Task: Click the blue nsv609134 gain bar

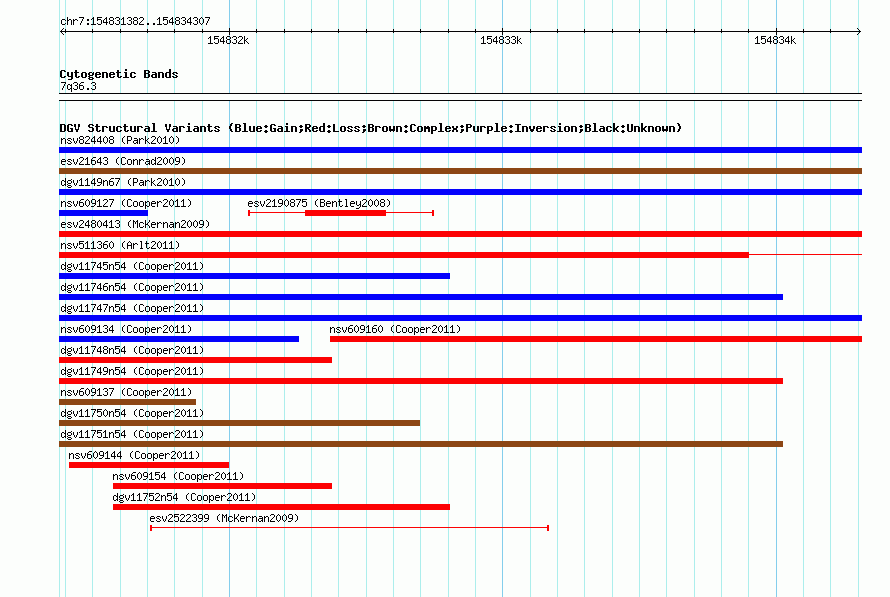Action: [x=179, y=339]
